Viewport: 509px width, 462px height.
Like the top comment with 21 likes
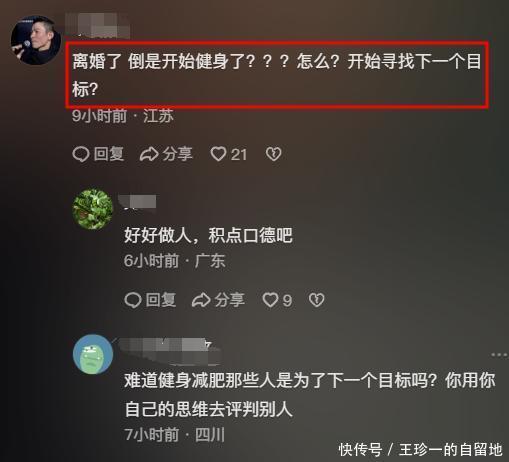[218, 154]
